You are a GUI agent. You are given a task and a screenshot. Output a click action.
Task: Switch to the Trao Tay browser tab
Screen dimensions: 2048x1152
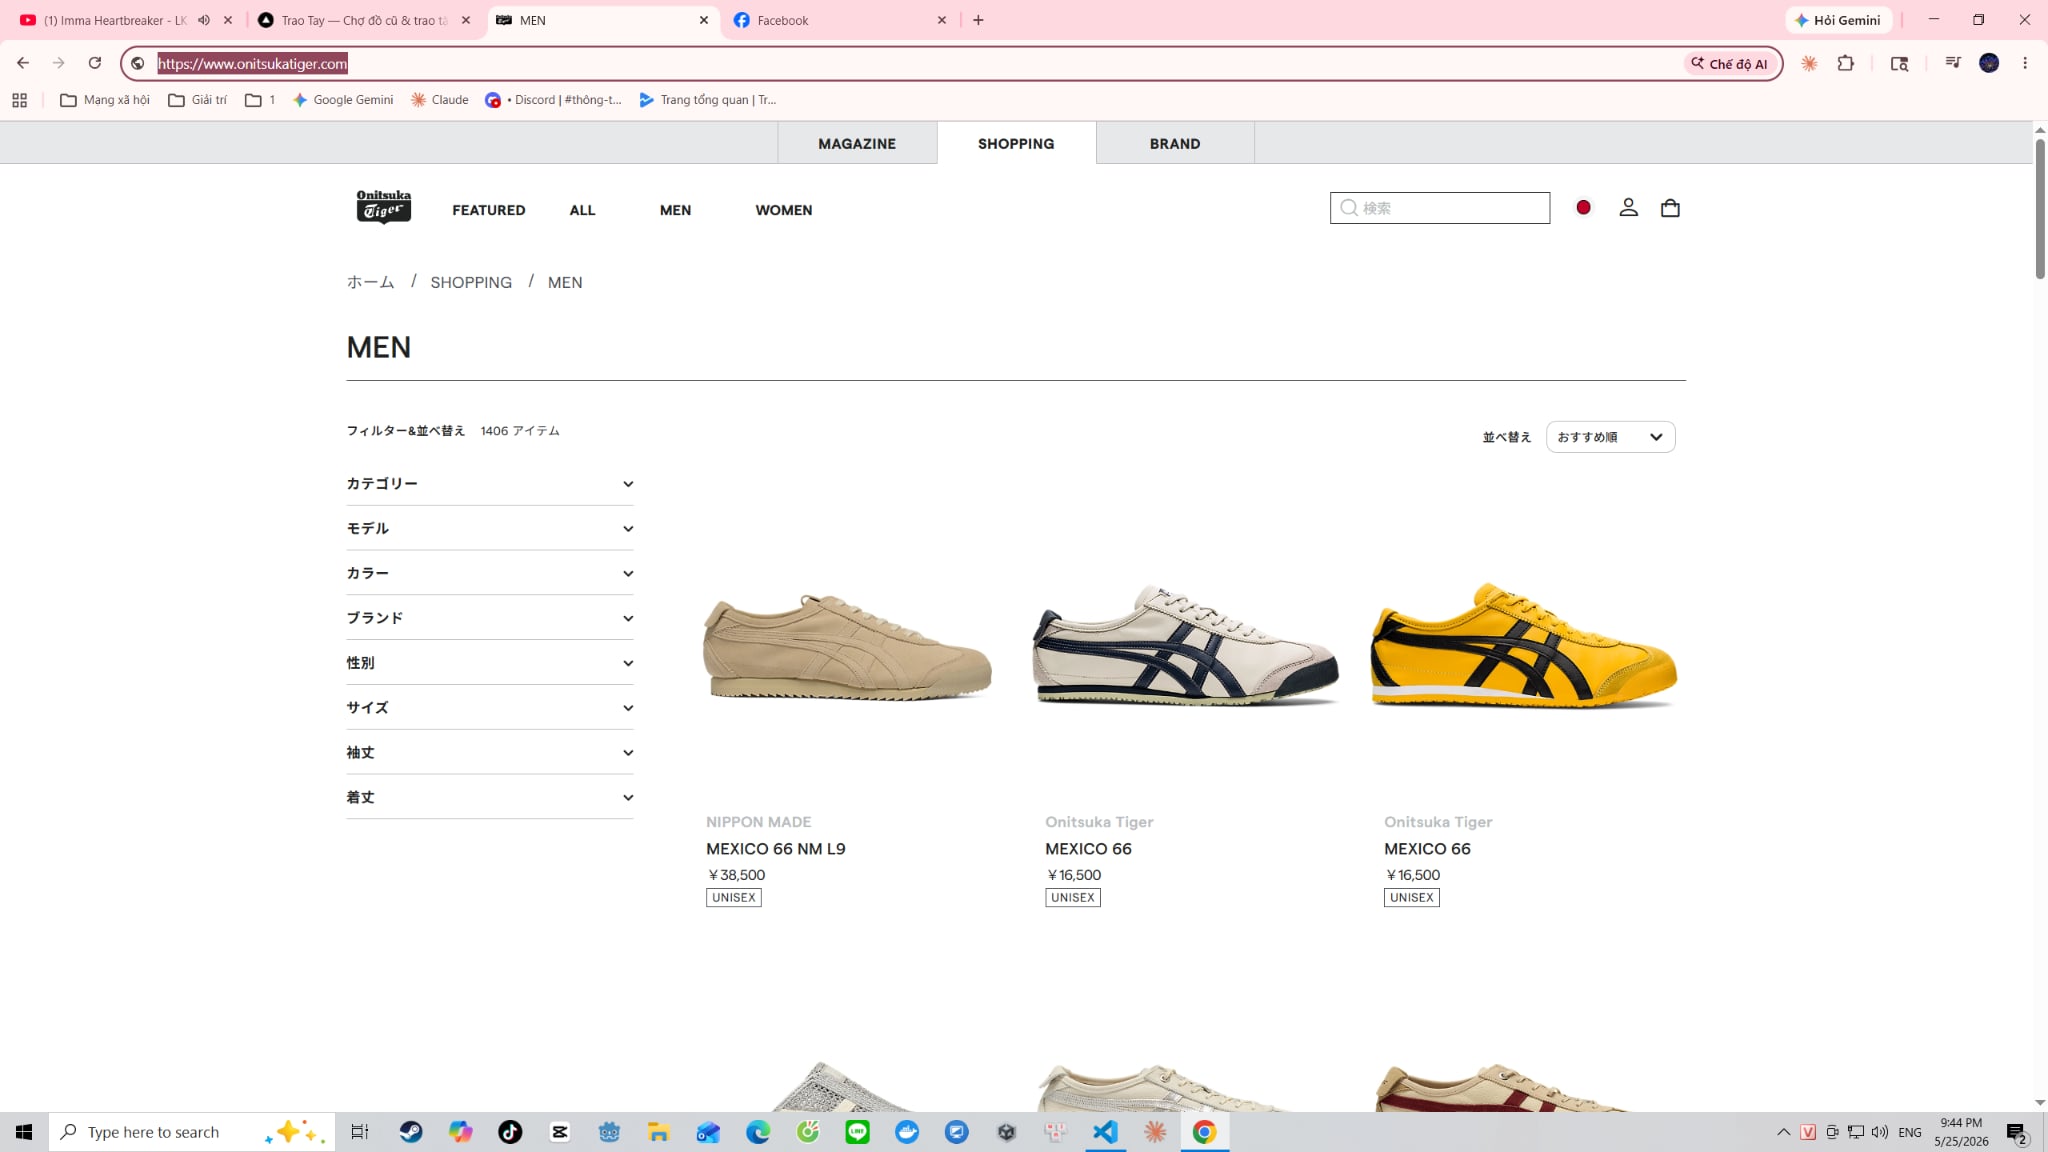(364, 20)
